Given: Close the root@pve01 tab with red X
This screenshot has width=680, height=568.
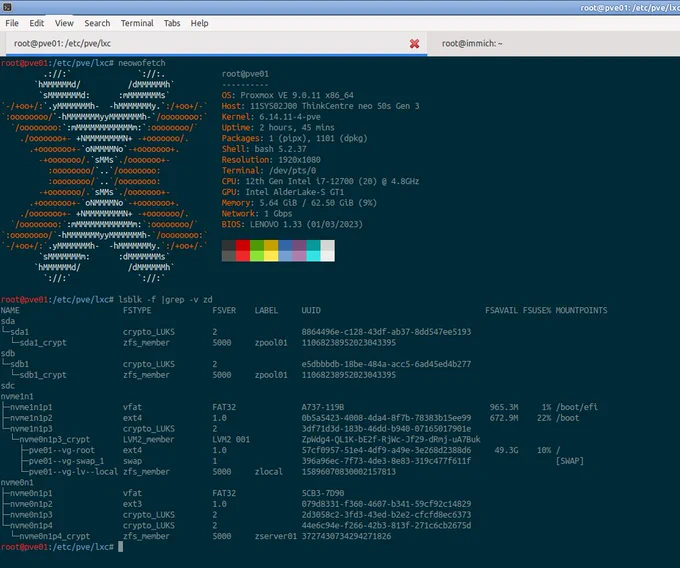Looking at the screenshot, I should 415,43.
